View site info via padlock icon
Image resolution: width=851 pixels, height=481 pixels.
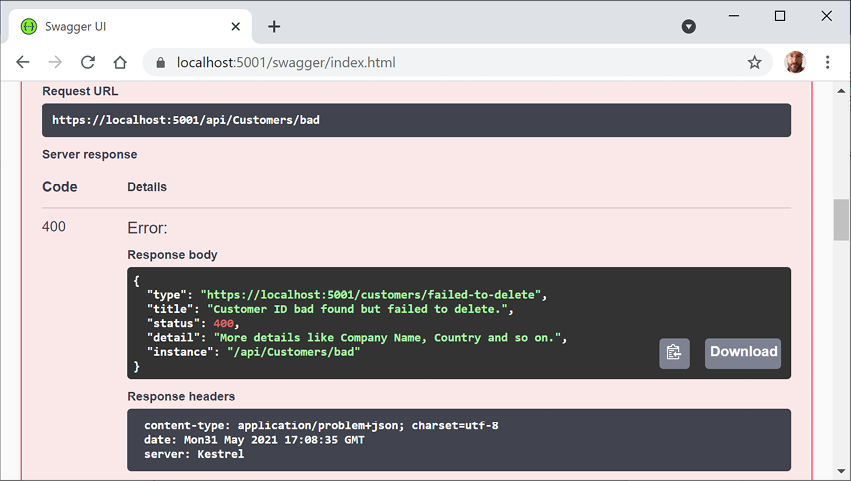160,63
